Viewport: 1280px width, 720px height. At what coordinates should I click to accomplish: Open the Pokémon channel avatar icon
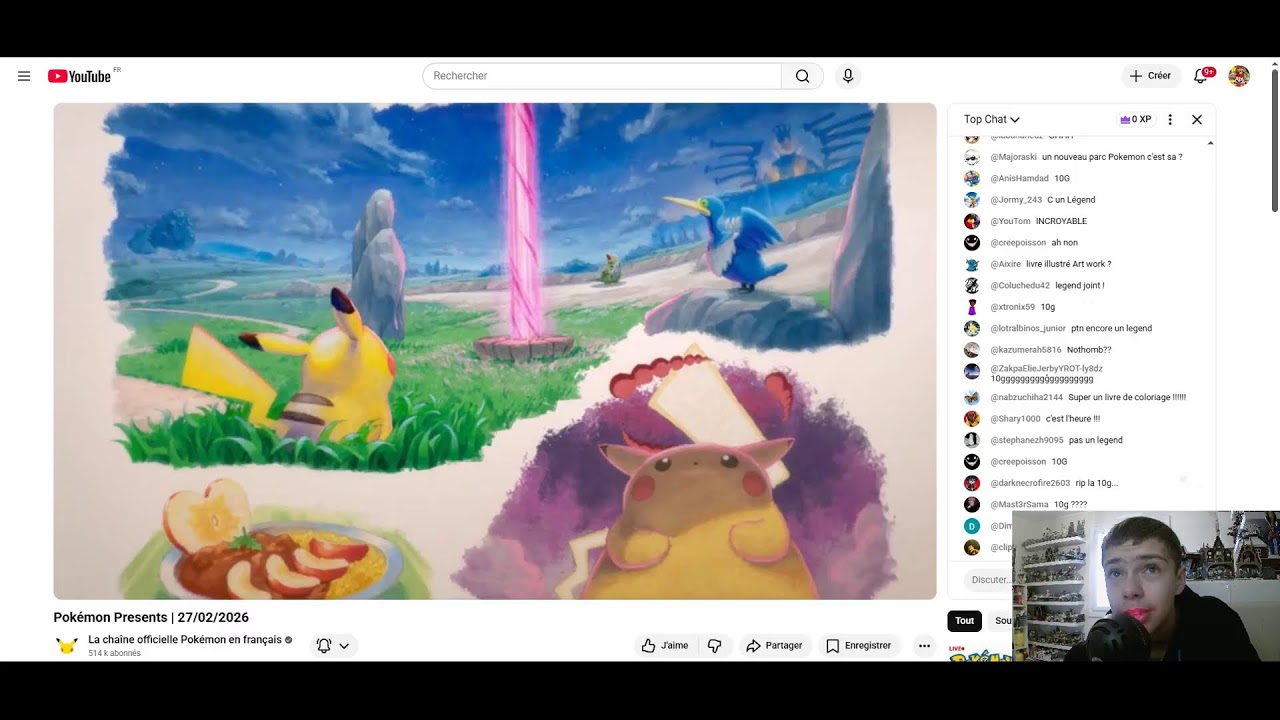(x=67, y=646)
